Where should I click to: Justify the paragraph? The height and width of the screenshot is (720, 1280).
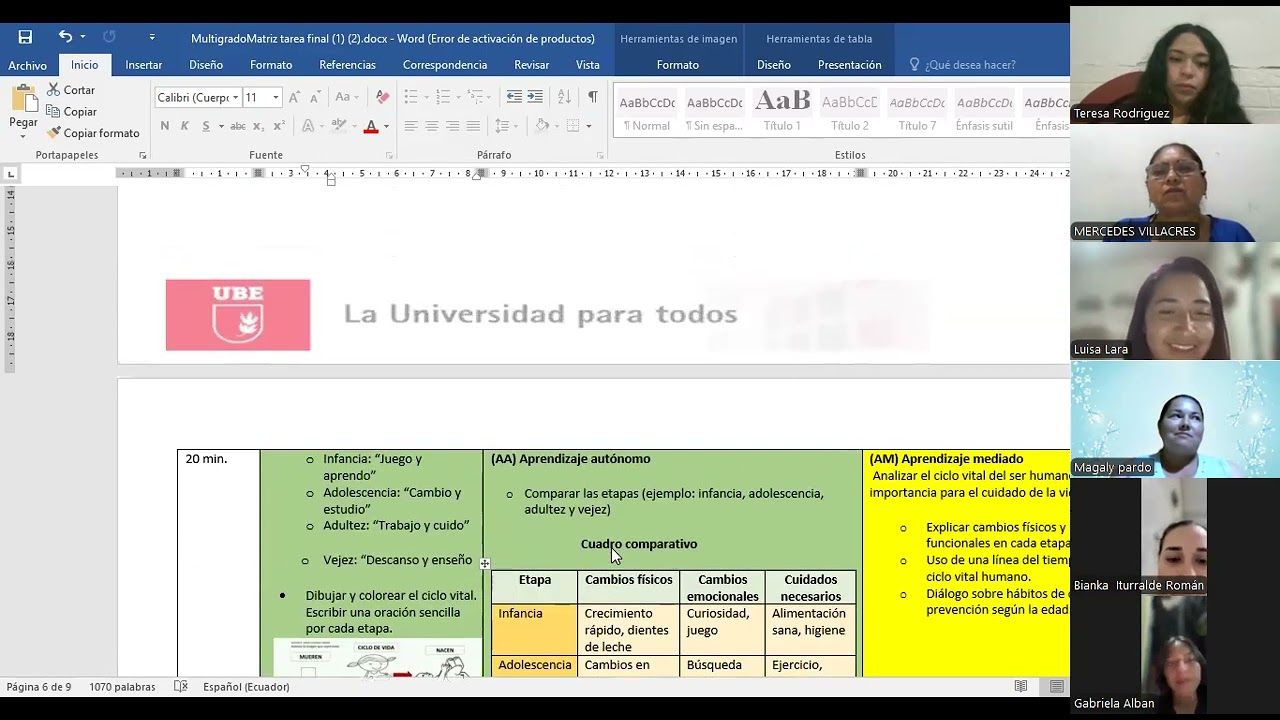pyautogui.click(x=473, y=126)
